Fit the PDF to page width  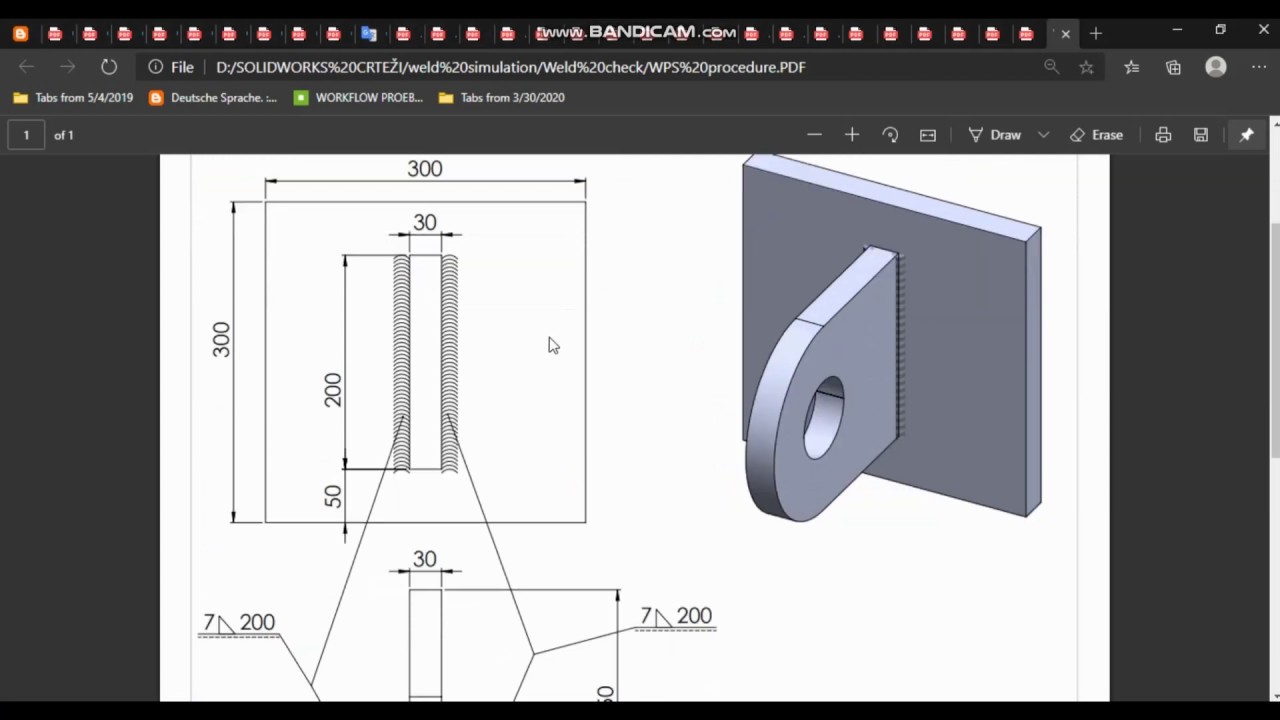[928, 135]
